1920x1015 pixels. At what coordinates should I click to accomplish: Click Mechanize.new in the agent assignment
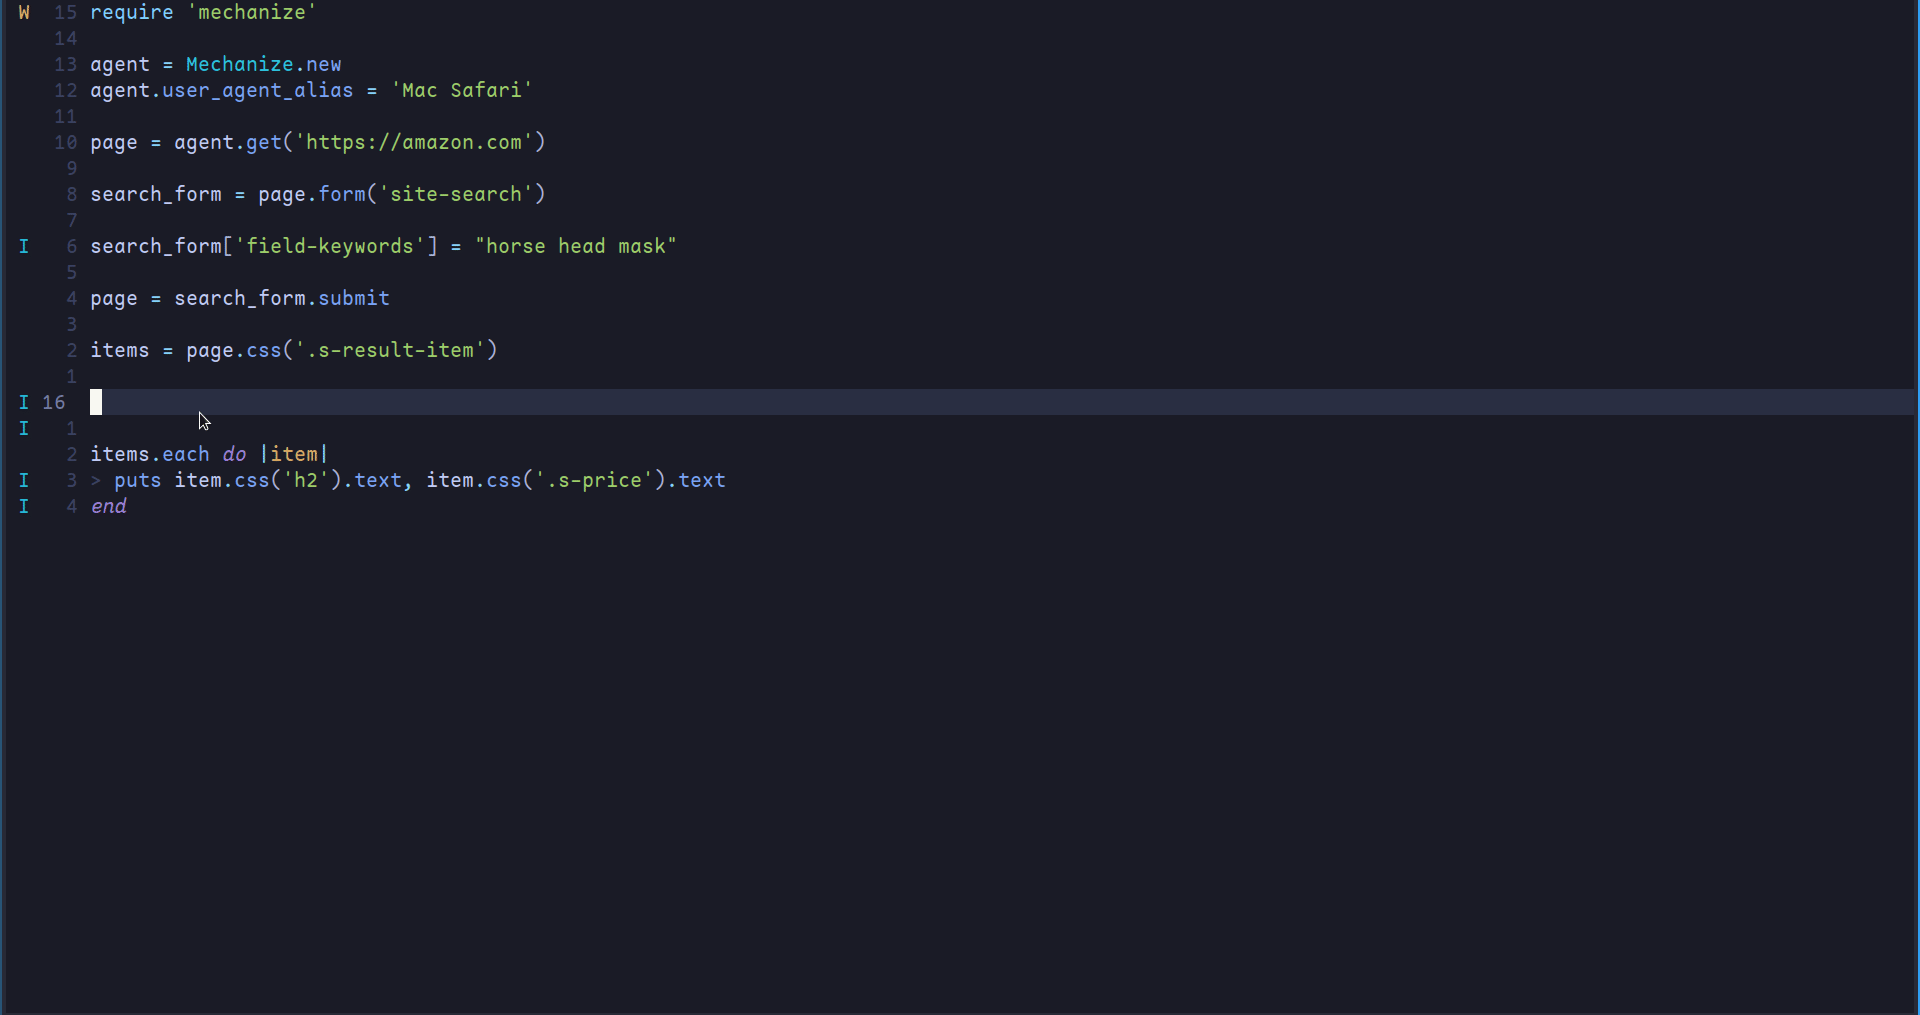[x=264, y=64]
